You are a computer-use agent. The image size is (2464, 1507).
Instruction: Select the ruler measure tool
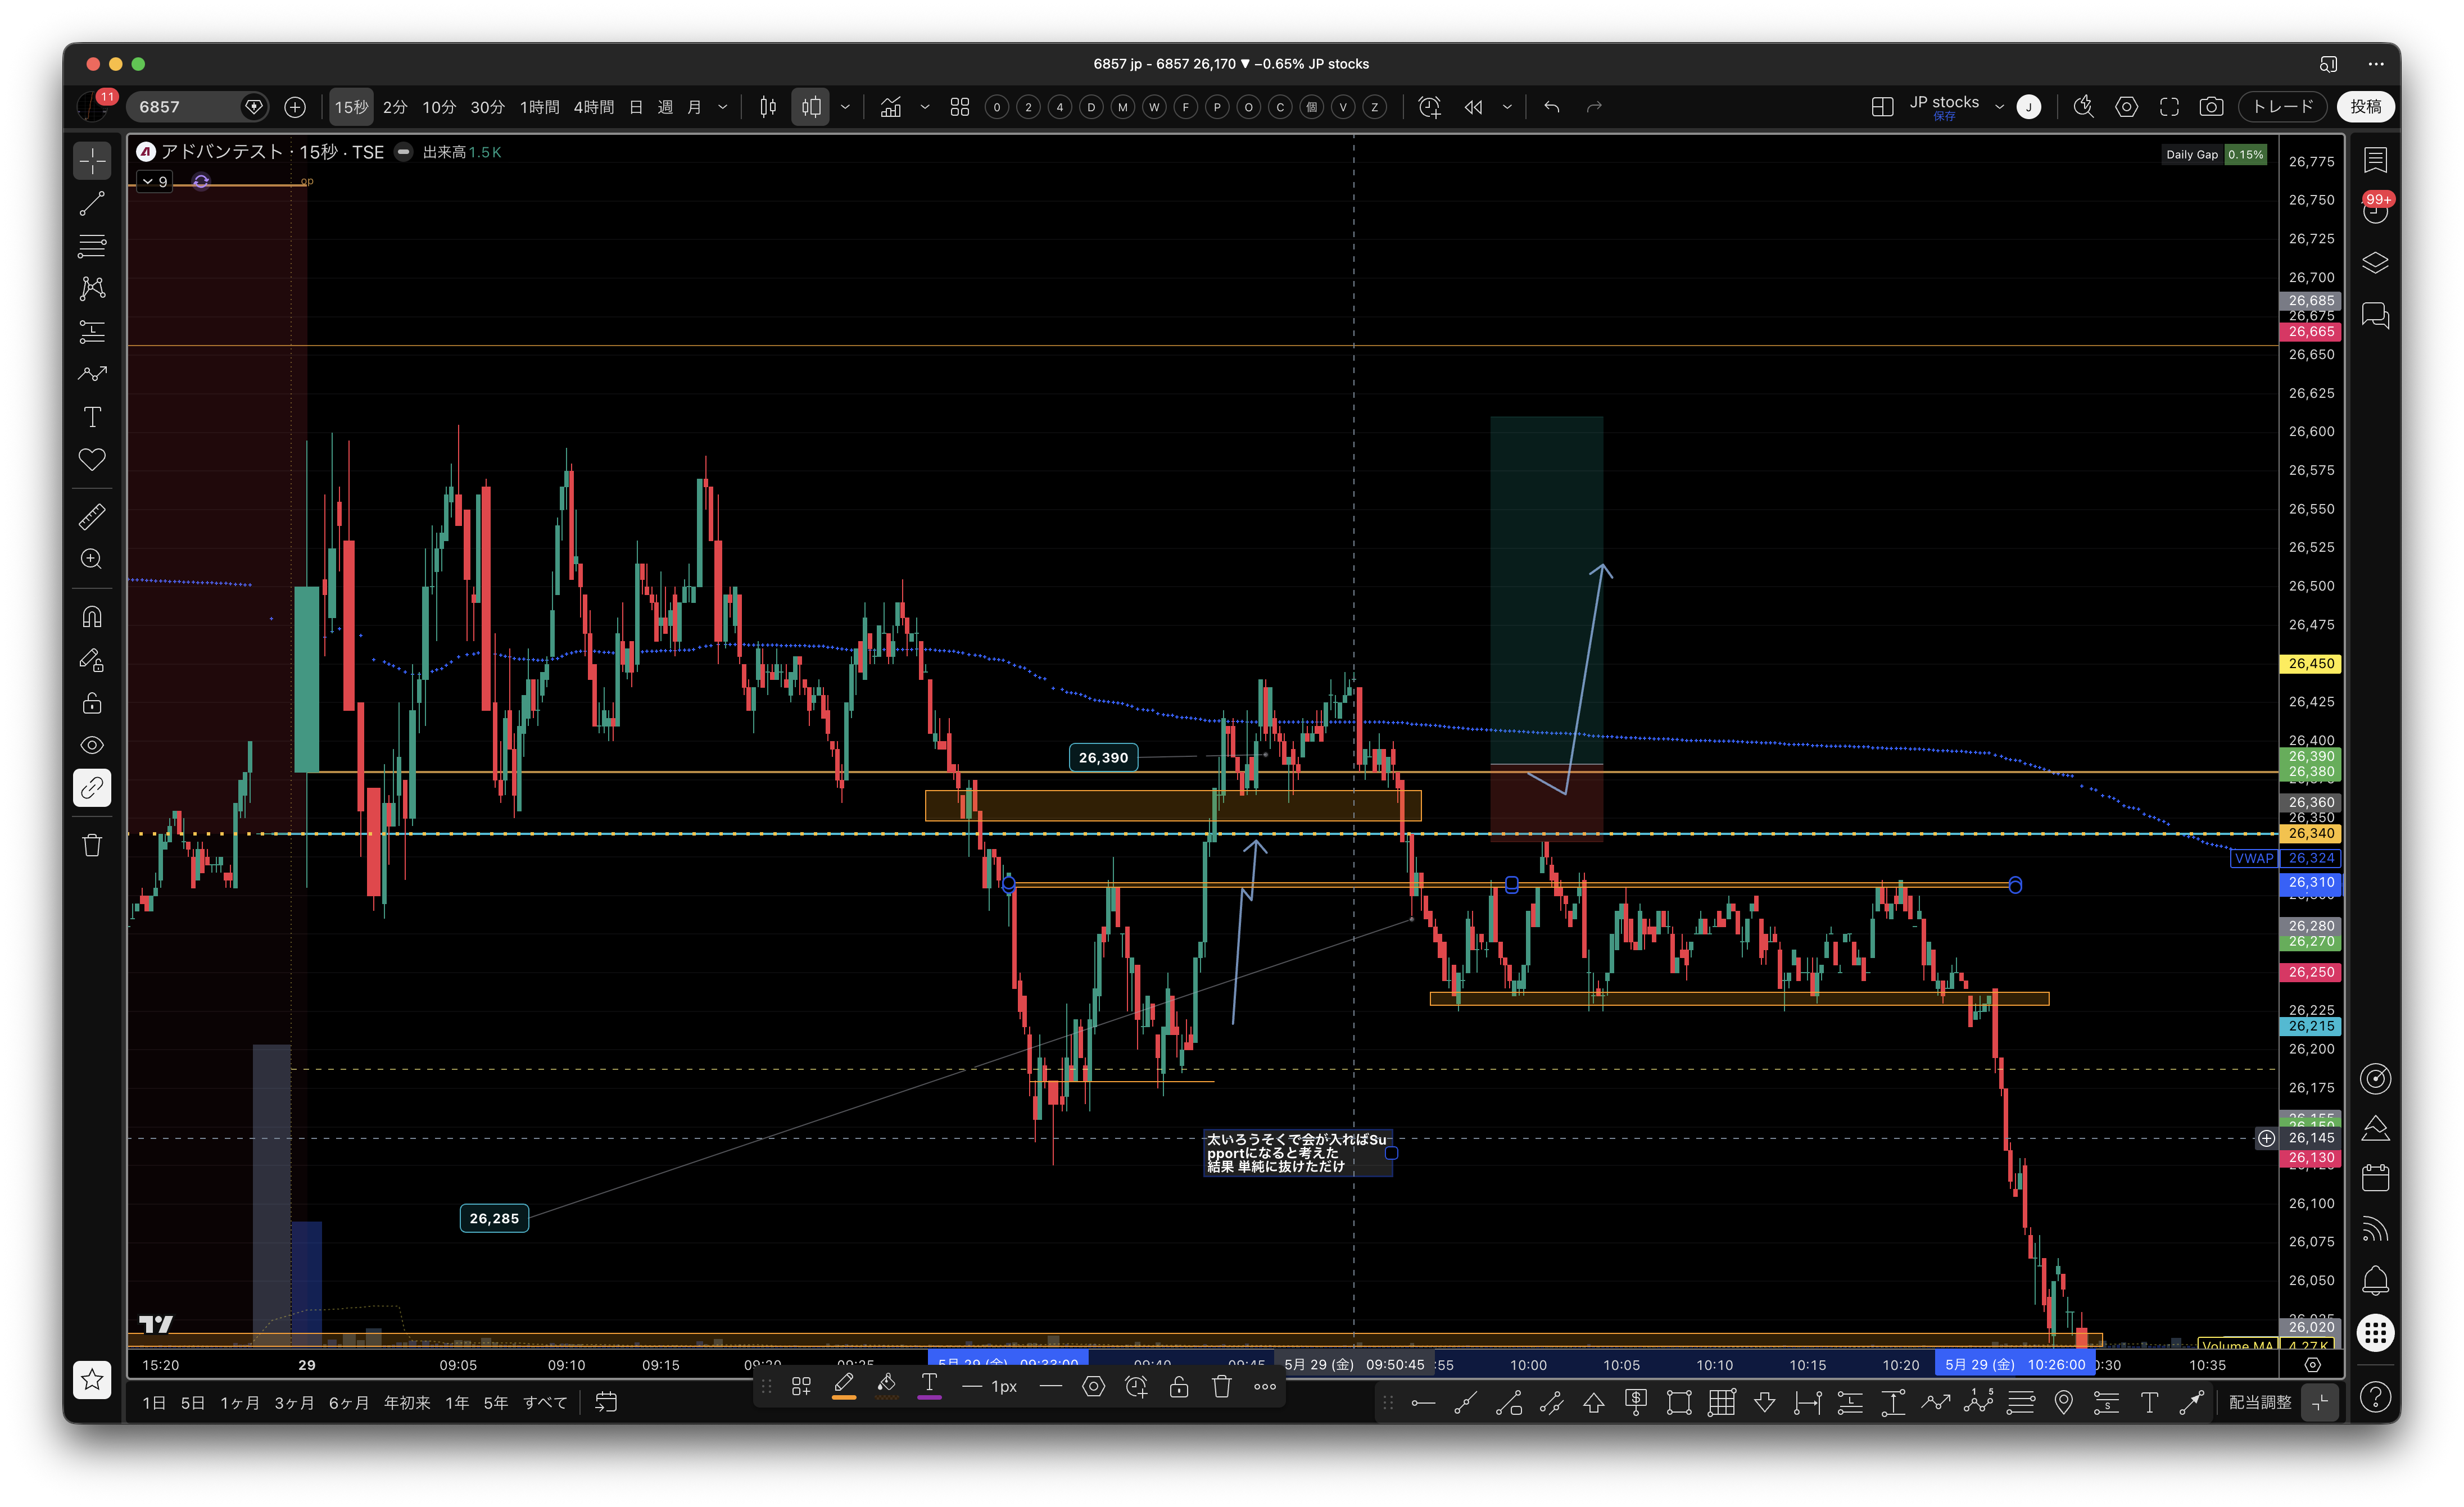(x=92, y=517)
